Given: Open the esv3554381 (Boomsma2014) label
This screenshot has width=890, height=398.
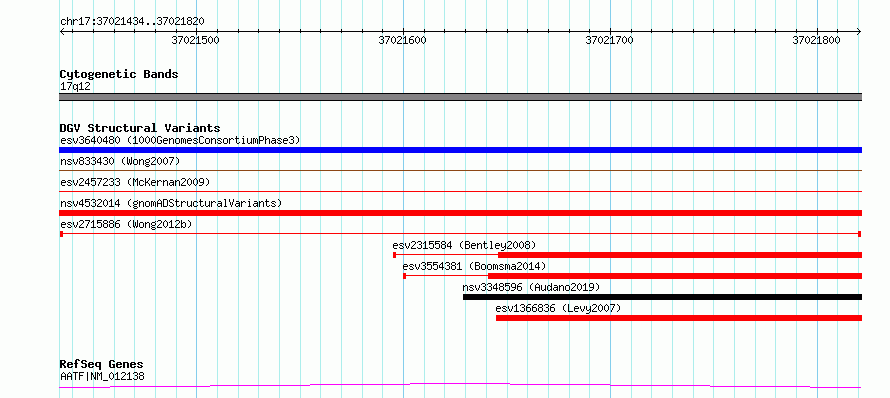Looking at the screenshot, I should tap(475, 266).
